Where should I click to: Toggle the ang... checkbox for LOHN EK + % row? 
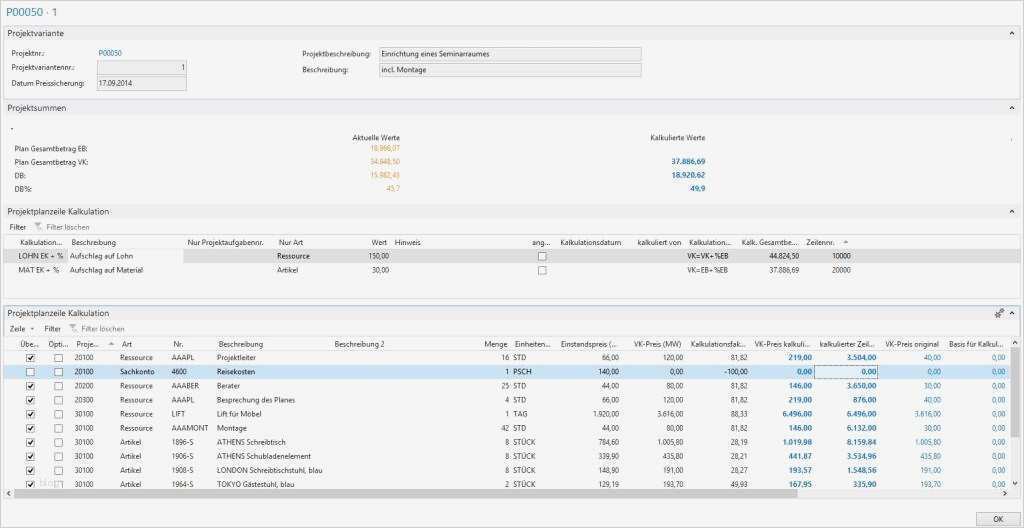pyautogui.click(x=542, y=256)
